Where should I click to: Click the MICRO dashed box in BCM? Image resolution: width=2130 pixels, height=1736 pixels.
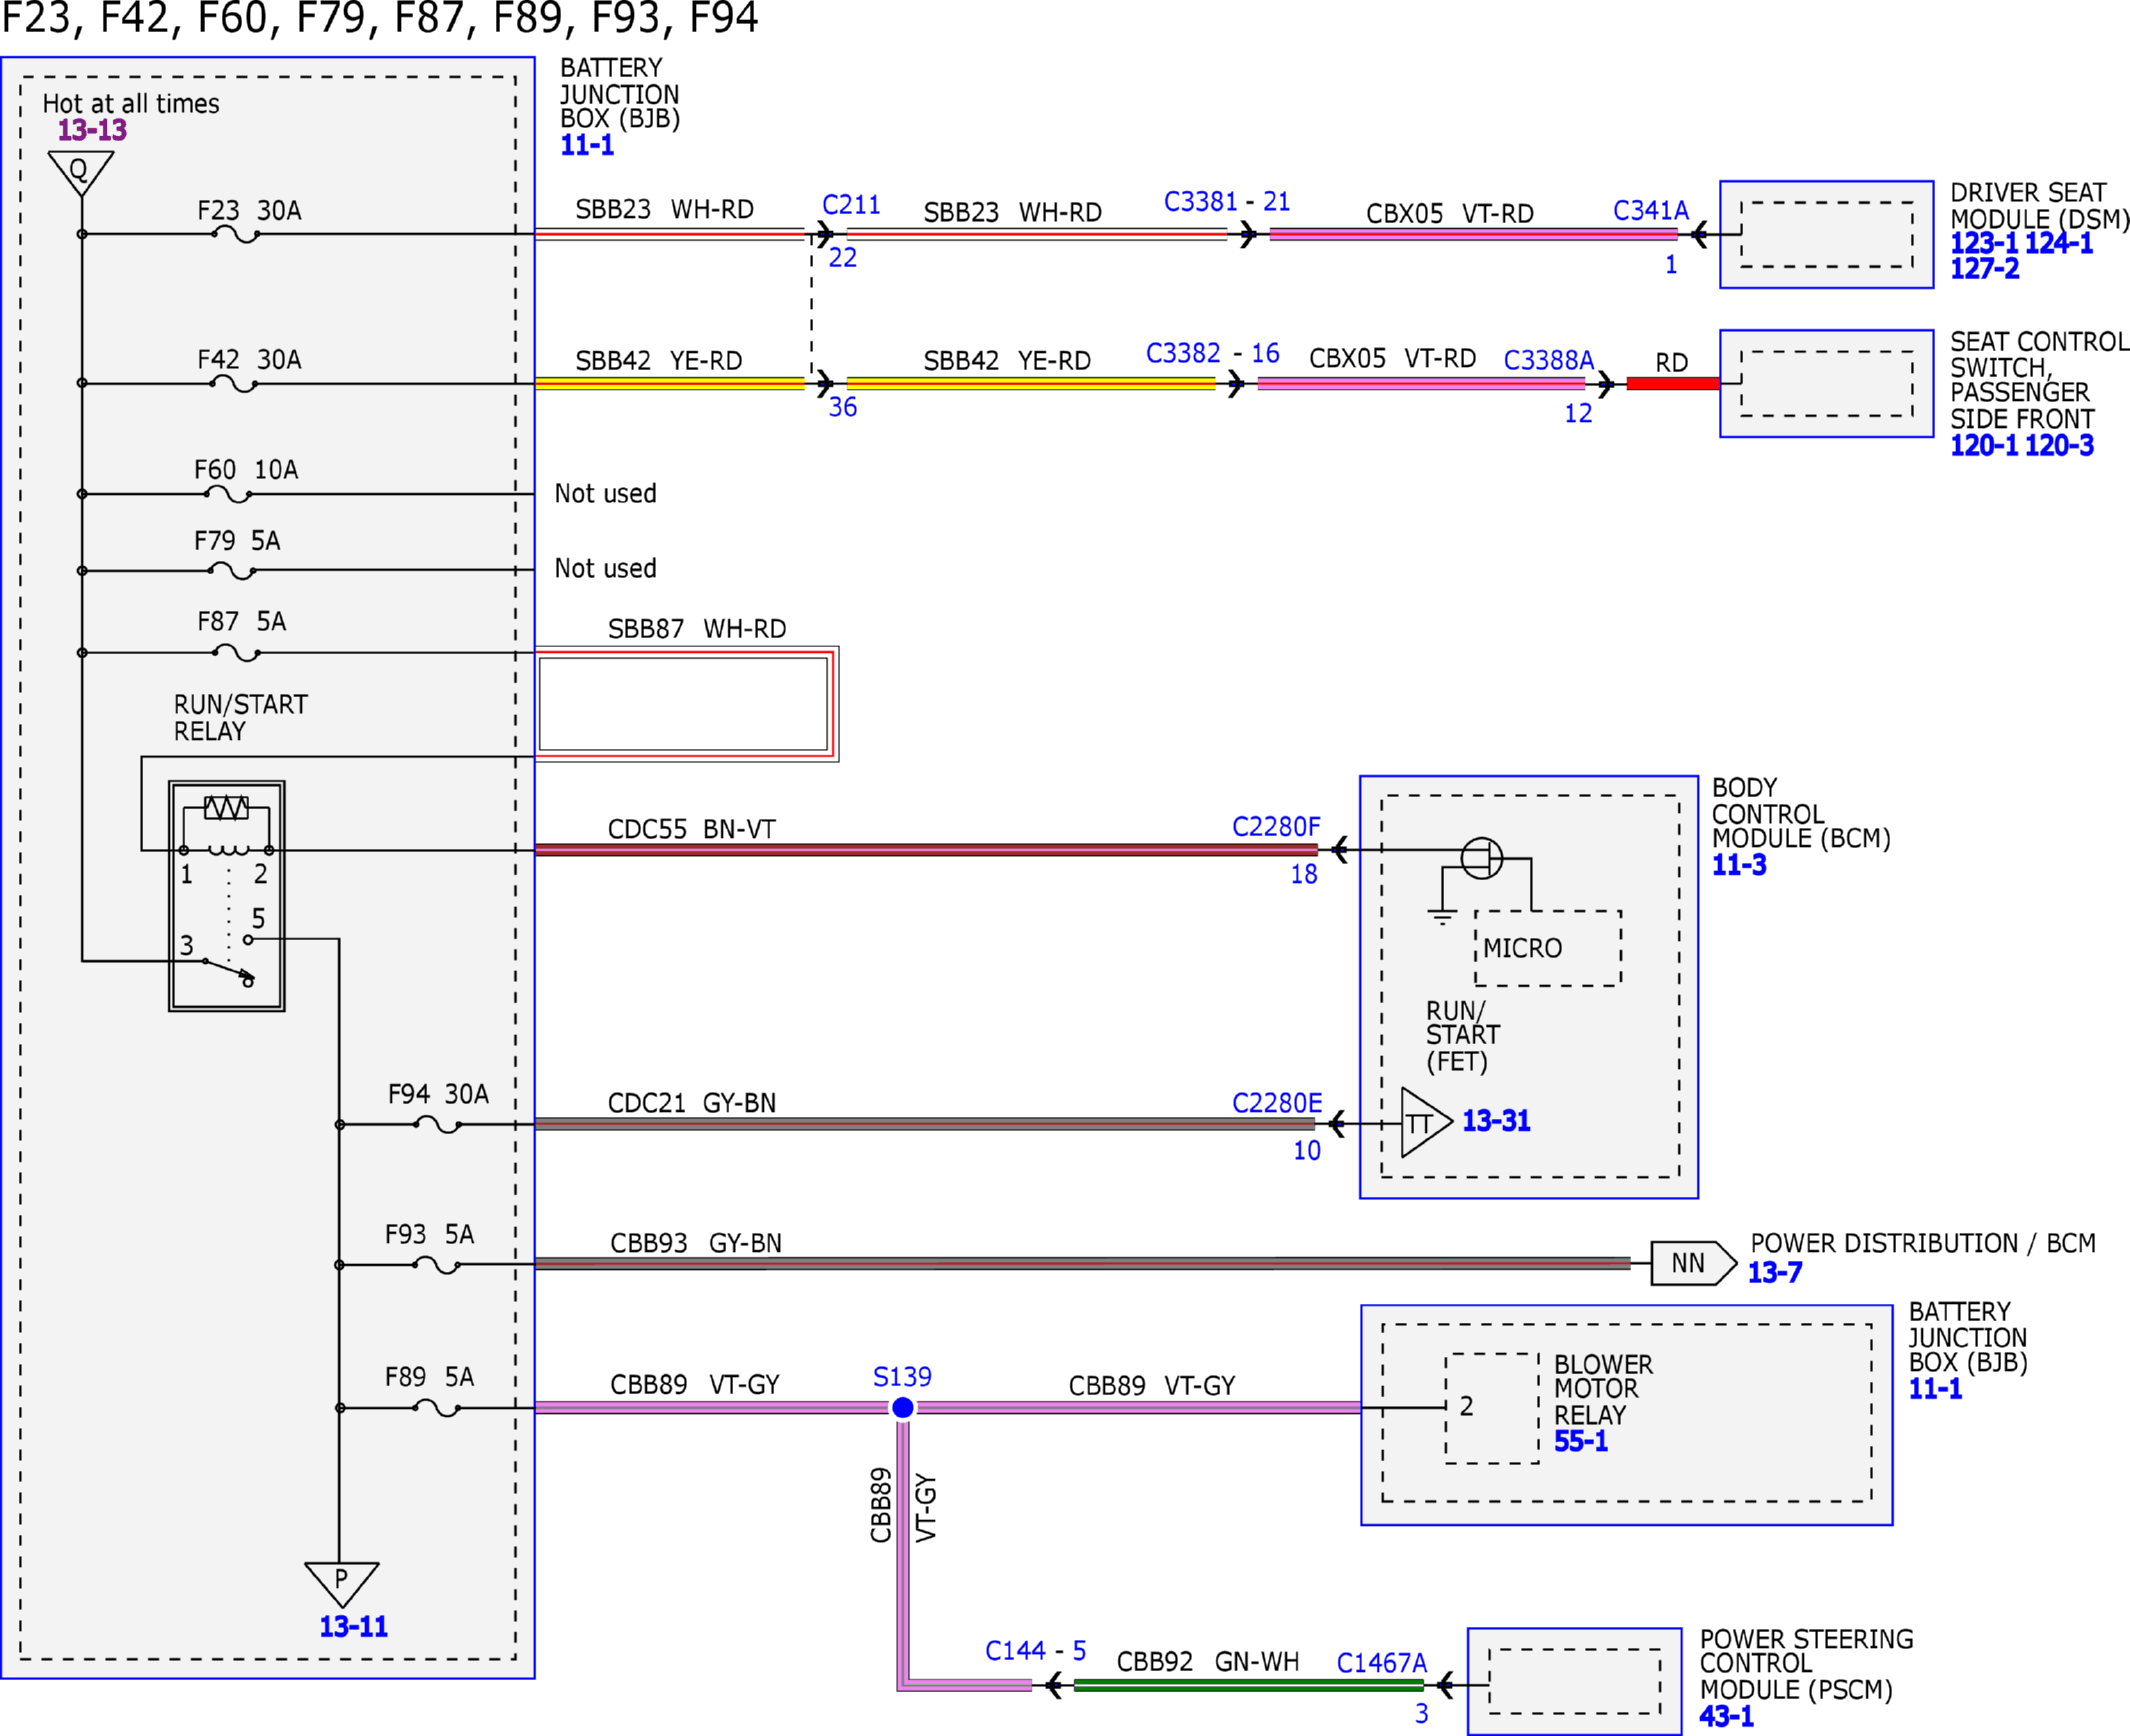tap(1548, 948)
